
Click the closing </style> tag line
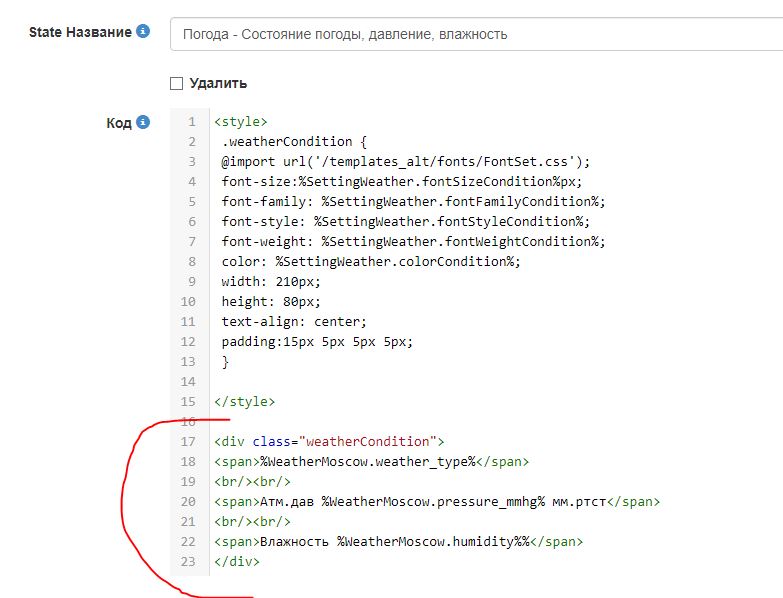tap(244, 402)
